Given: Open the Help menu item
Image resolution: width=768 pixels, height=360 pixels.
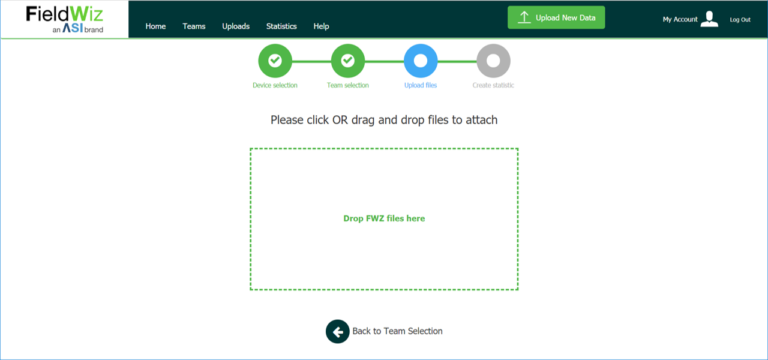Looking at the screenshot, I should tap(321, 26).
